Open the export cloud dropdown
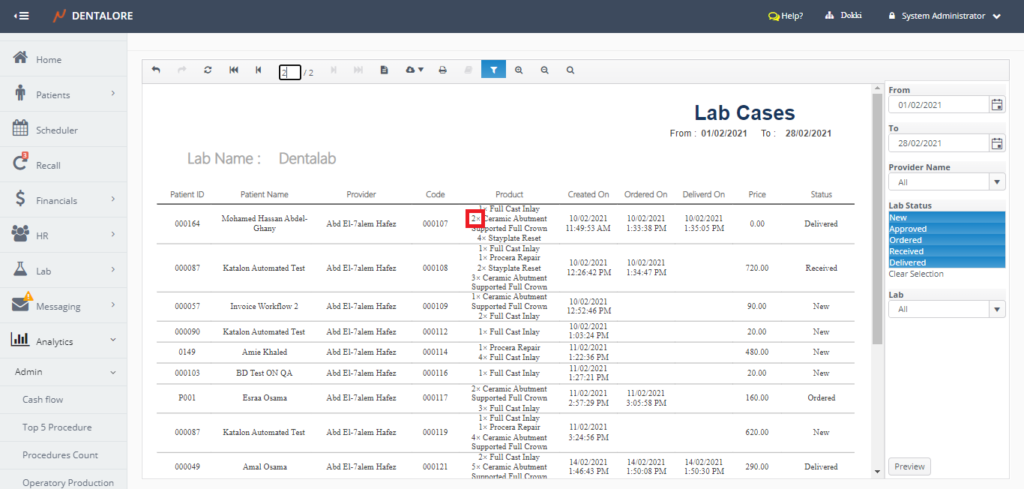 [x=413, y=70]
